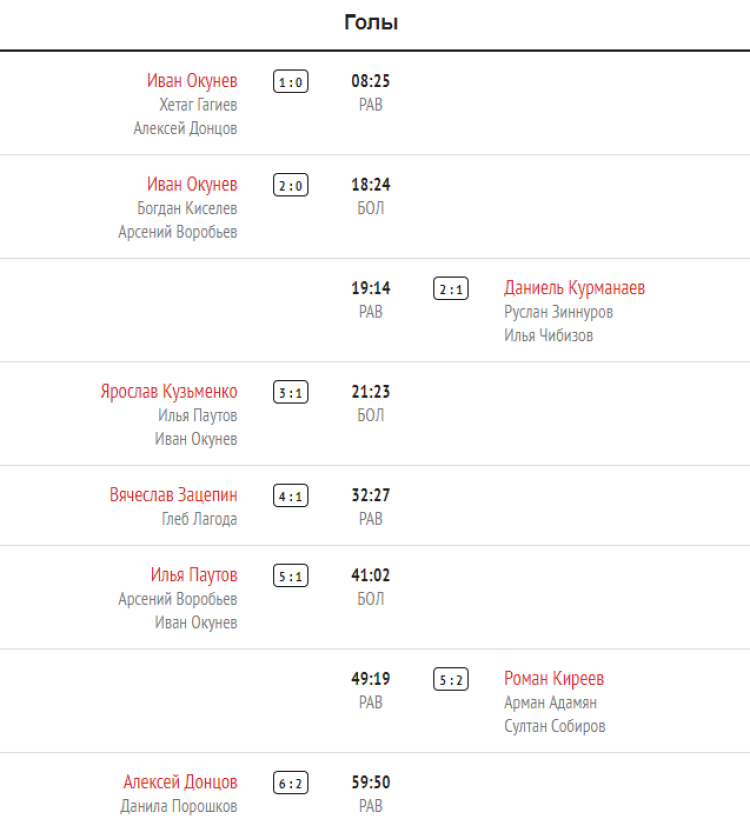Click the 5:1 score badge
This screenshot has width=750, height=839.
[291, 576]
